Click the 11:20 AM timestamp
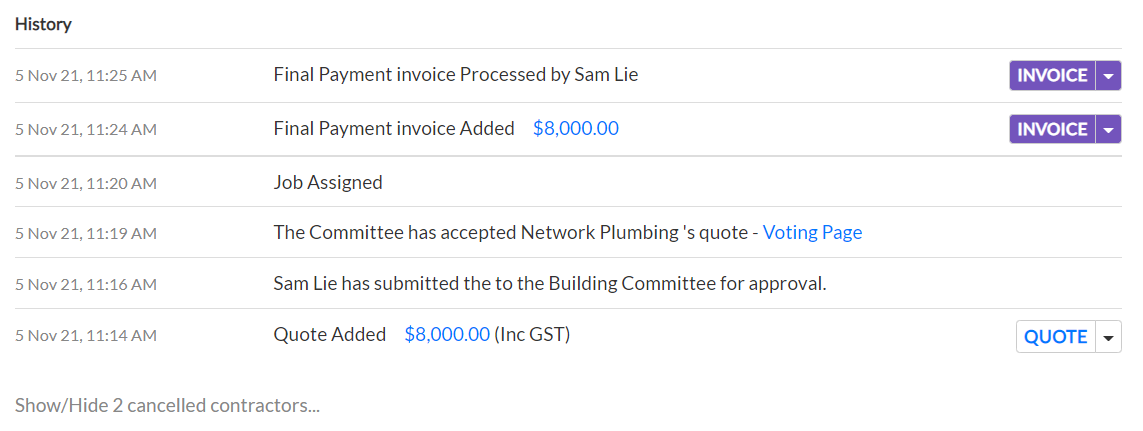The height and width of the screenshot is (431, 1143). (86, 184)
